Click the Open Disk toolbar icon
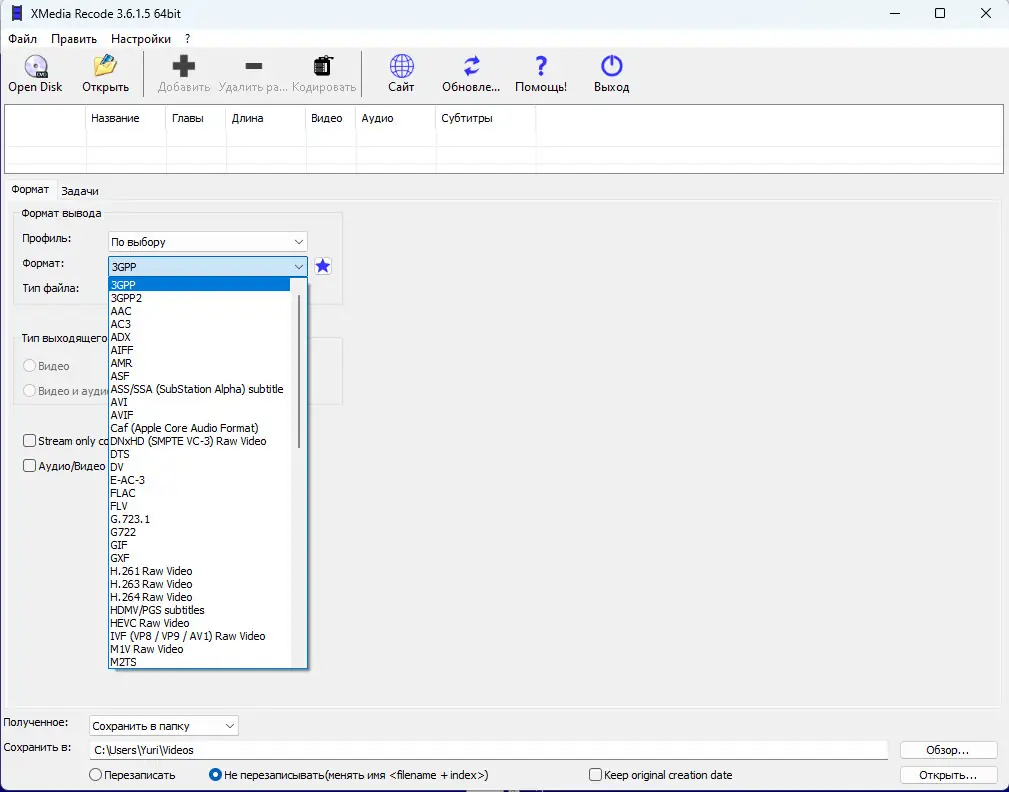Screen dimensions: 1009x792 click(x=36, y=66)
